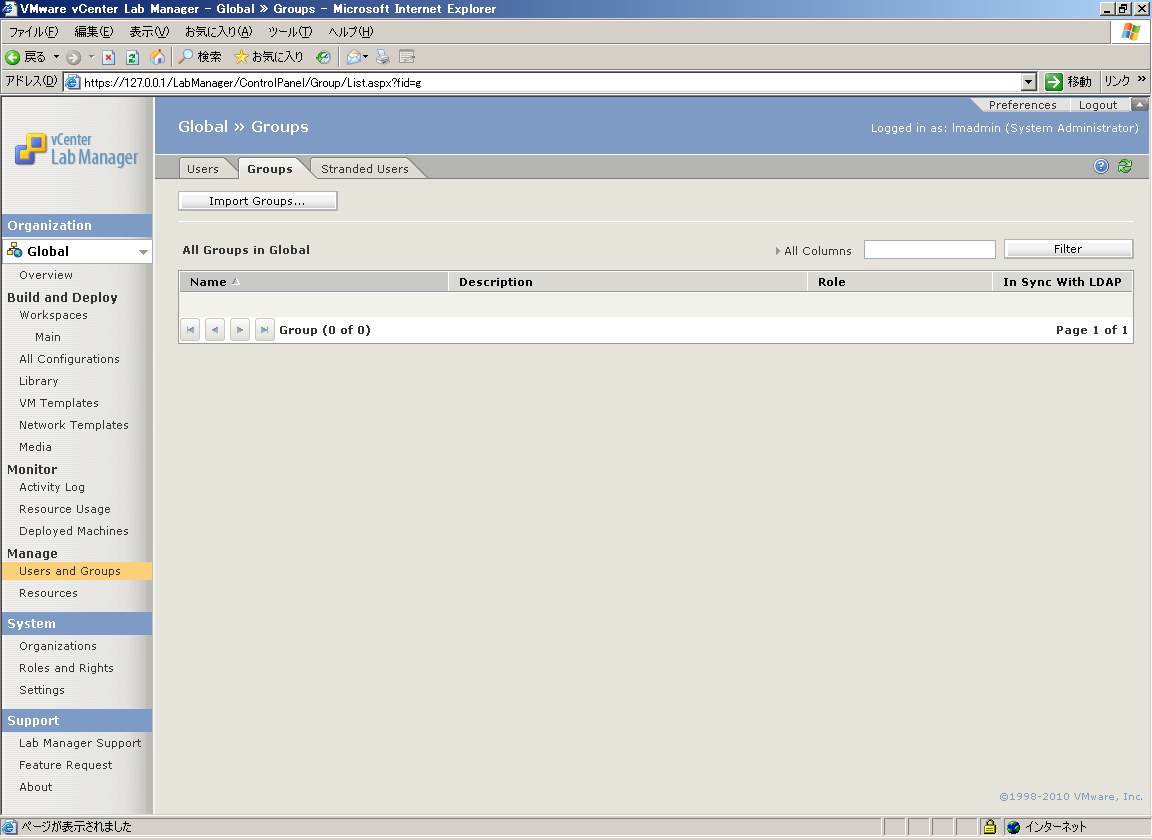1152x840 pixels.
Task: Open the Mail button dropdown arrow
Action: pos(365,57)
